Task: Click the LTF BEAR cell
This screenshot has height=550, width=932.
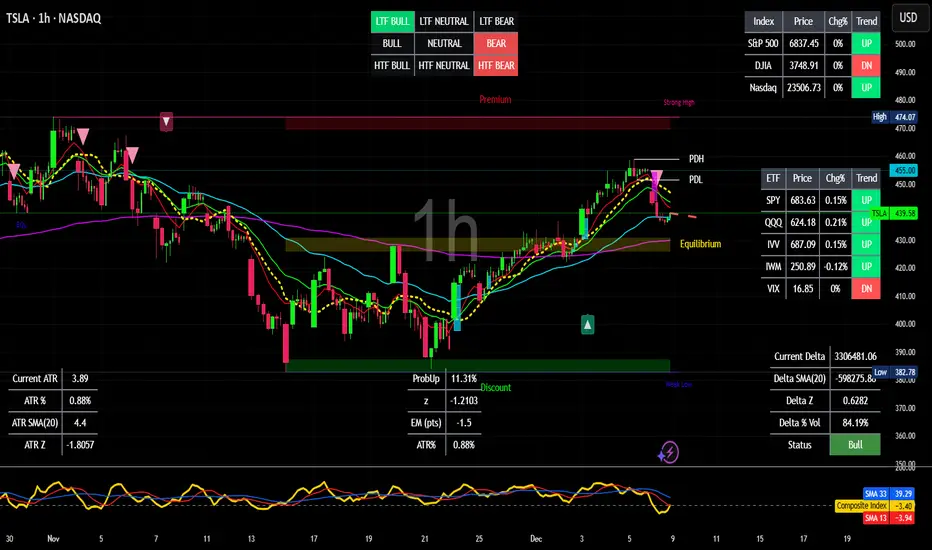Action: coord(496,21)
